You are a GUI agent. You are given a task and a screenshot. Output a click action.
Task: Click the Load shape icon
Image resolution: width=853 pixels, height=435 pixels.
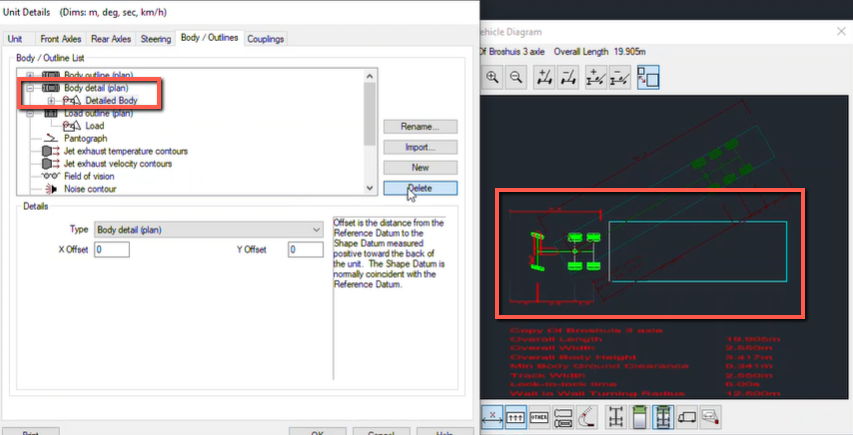click(x=71, y=126)
